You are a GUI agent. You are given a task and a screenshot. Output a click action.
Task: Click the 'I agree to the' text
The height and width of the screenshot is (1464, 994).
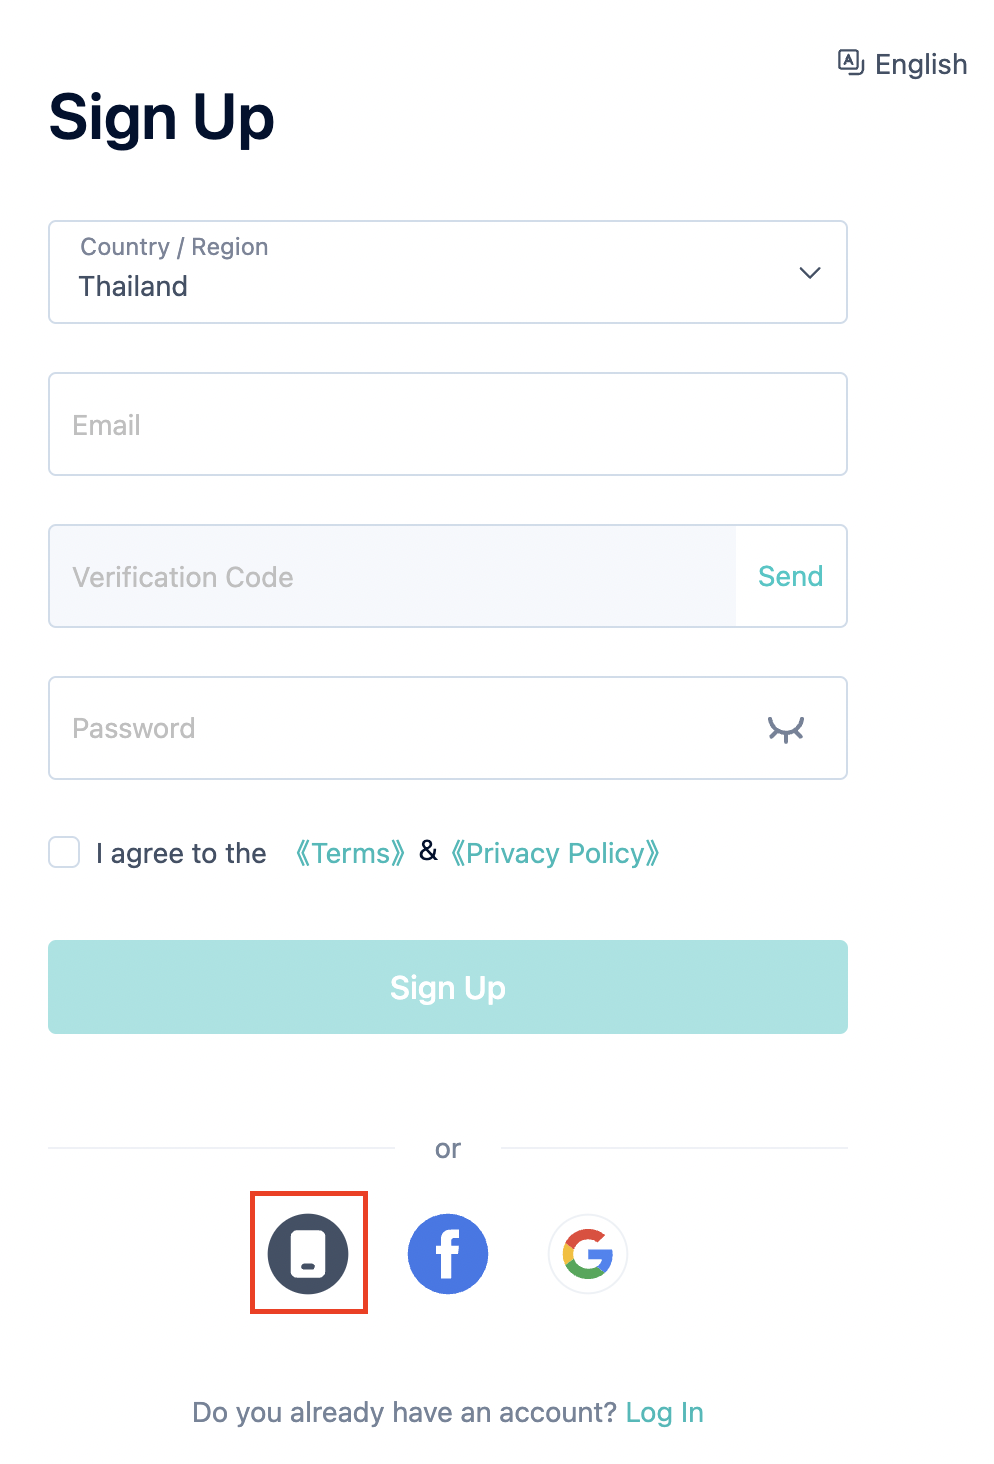pyautogui.click(x=181, y=853)
